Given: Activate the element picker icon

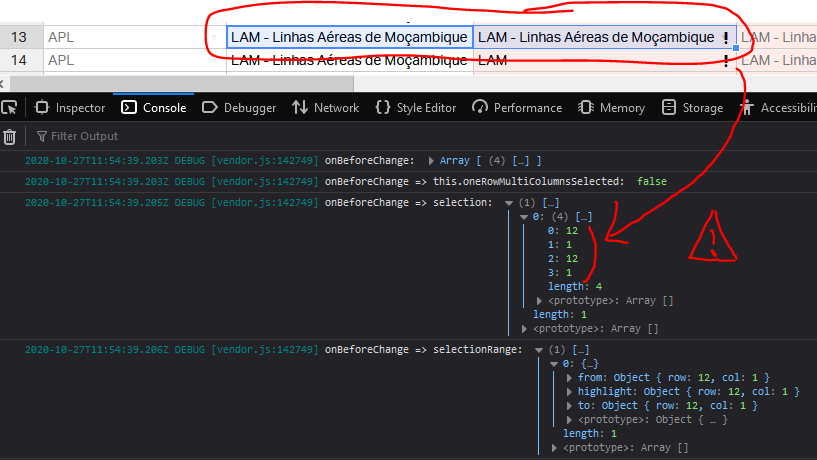Looking at the screenshot, I should click(9, 107).
